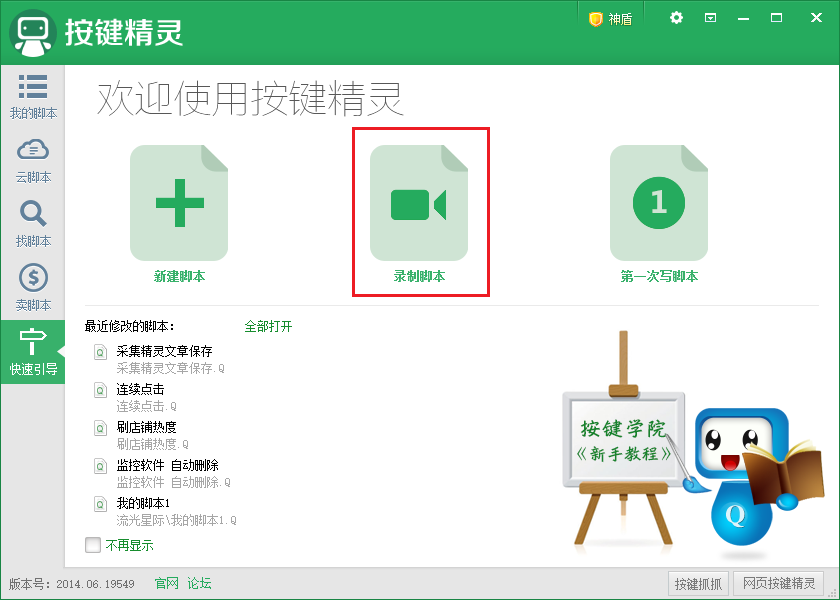This screenshot has width=840, height=600.
Task: Click the 不再显示 label text
Action: point(130,545)
